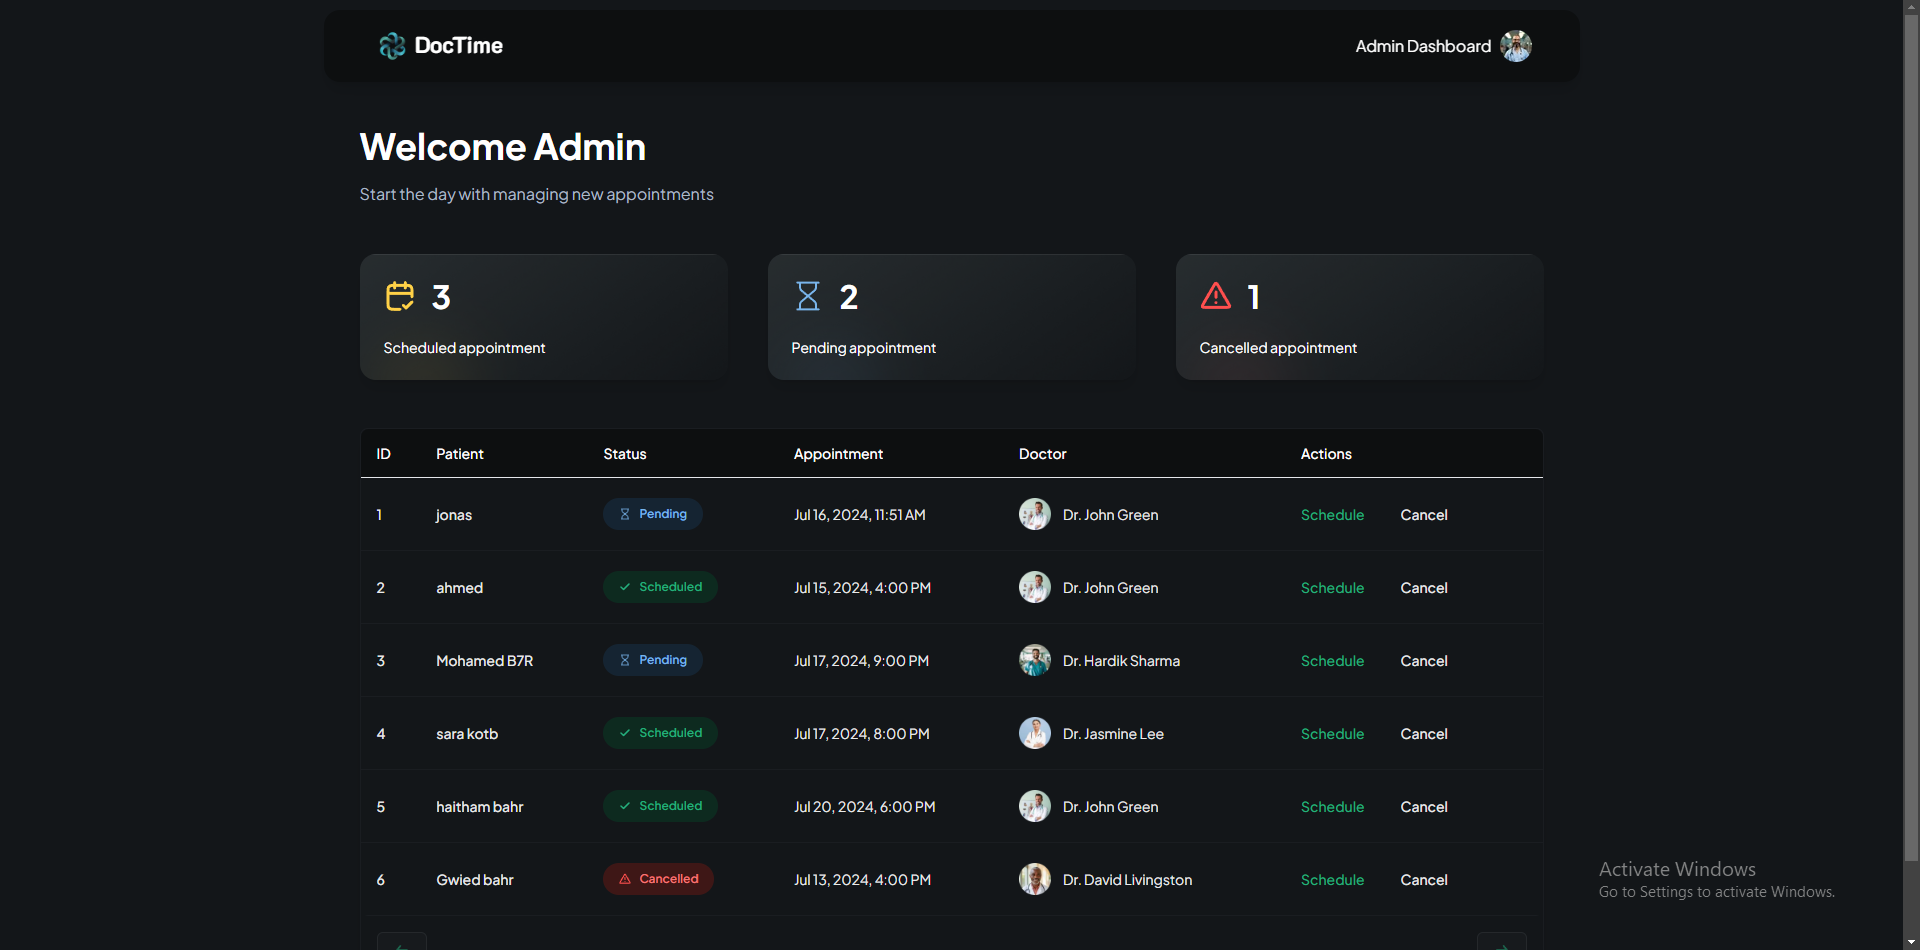This screenshot has width=1920, height=950.
Task: Click the scrollbar up arrow
Action: [x=1911, y=7]
